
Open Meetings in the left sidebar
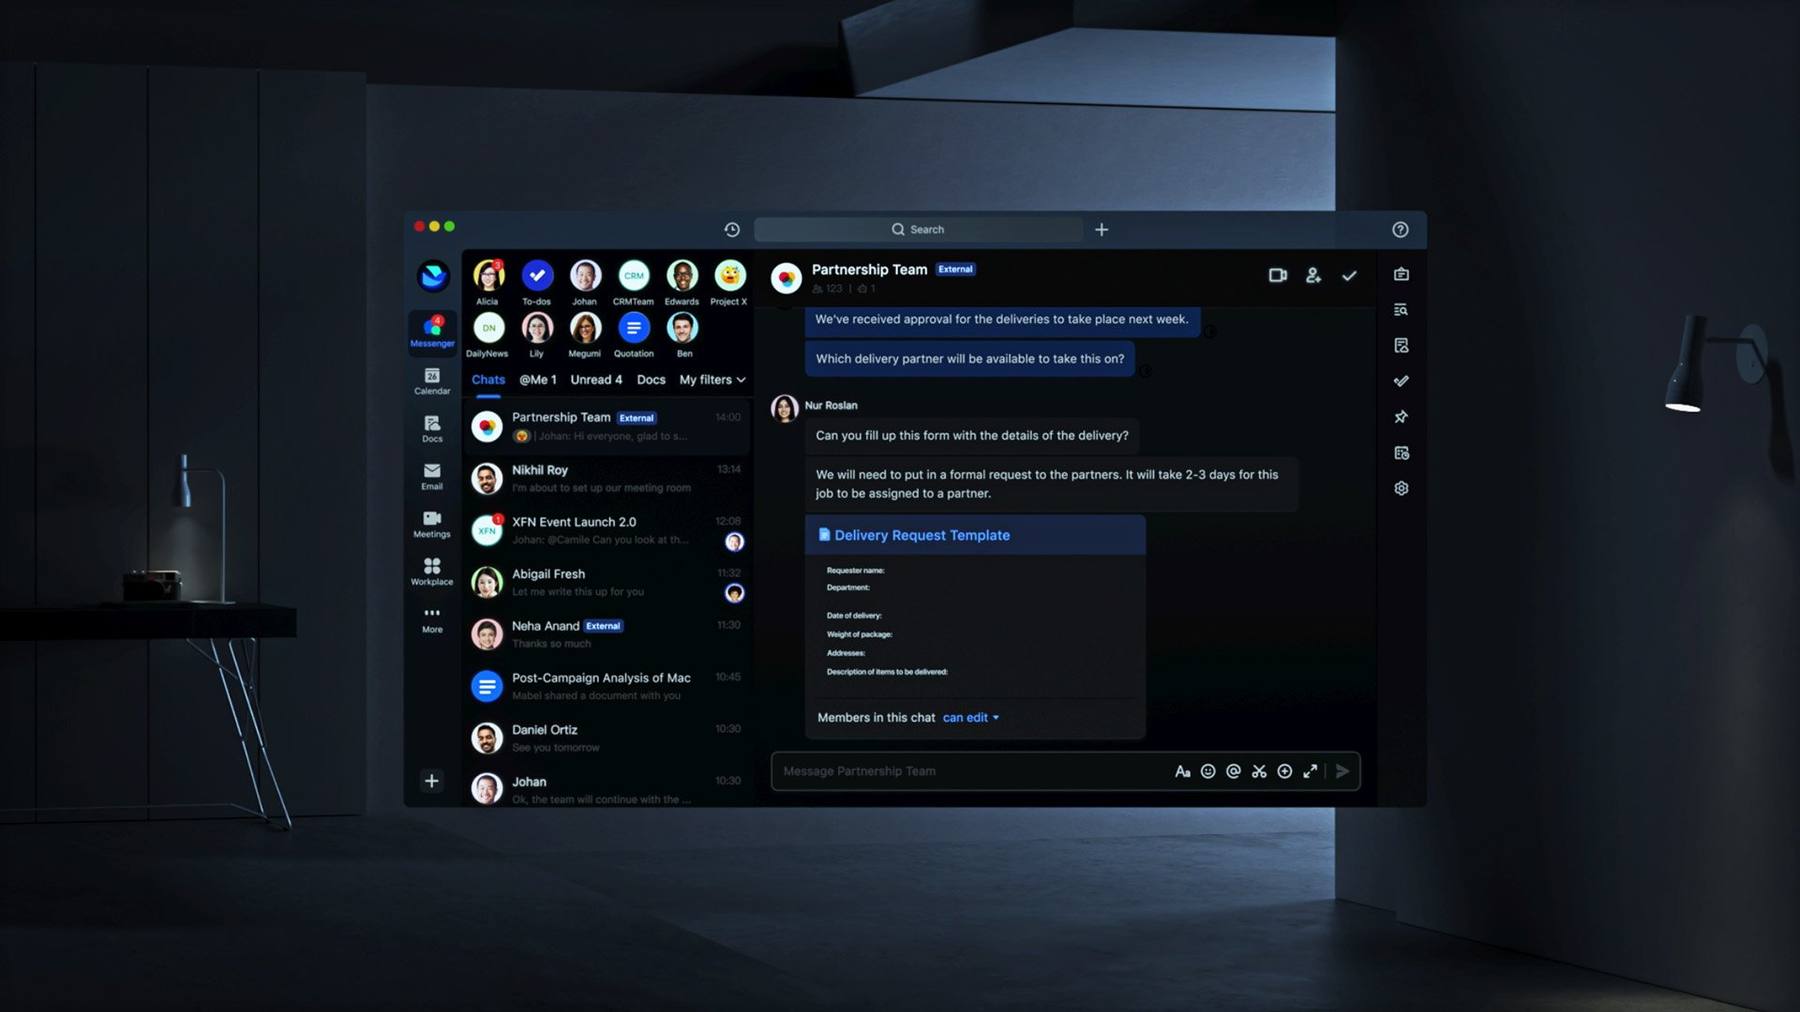pos(432,524)
